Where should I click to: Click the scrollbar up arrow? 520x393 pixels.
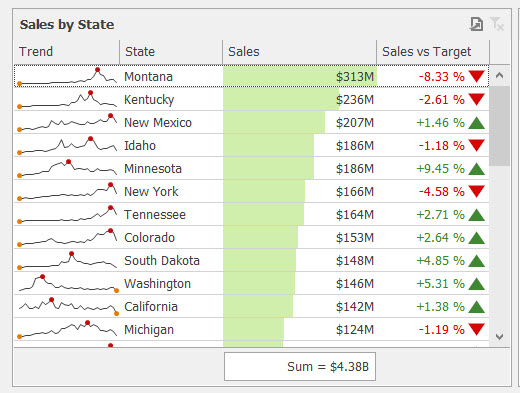(x=499, y=75)
